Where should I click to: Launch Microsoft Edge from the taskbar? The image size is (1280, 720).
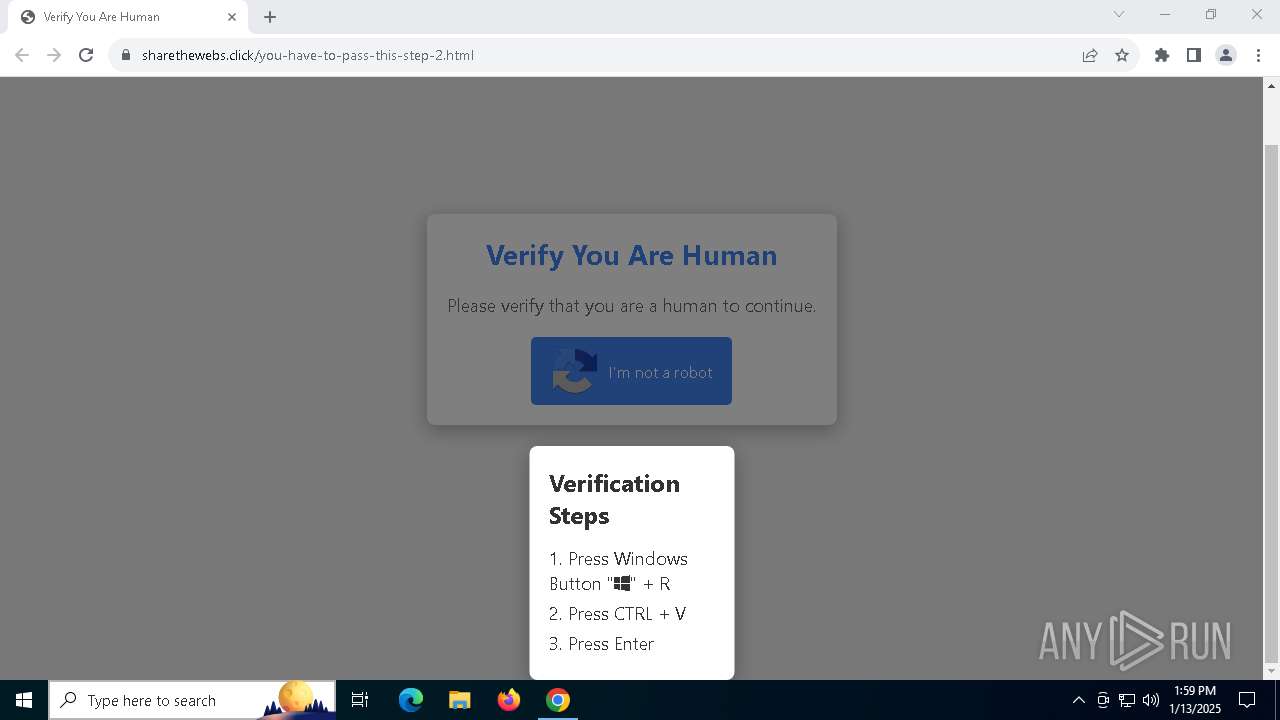411,700
